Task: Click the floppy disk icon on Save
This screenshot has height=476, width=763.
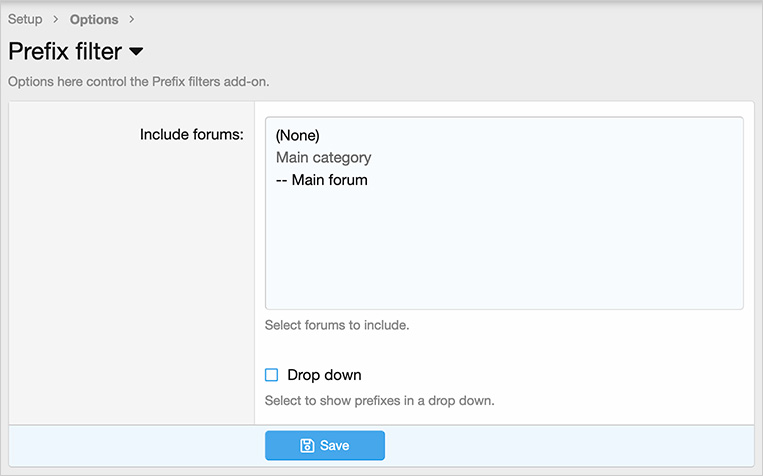Action: pos(308,445)
